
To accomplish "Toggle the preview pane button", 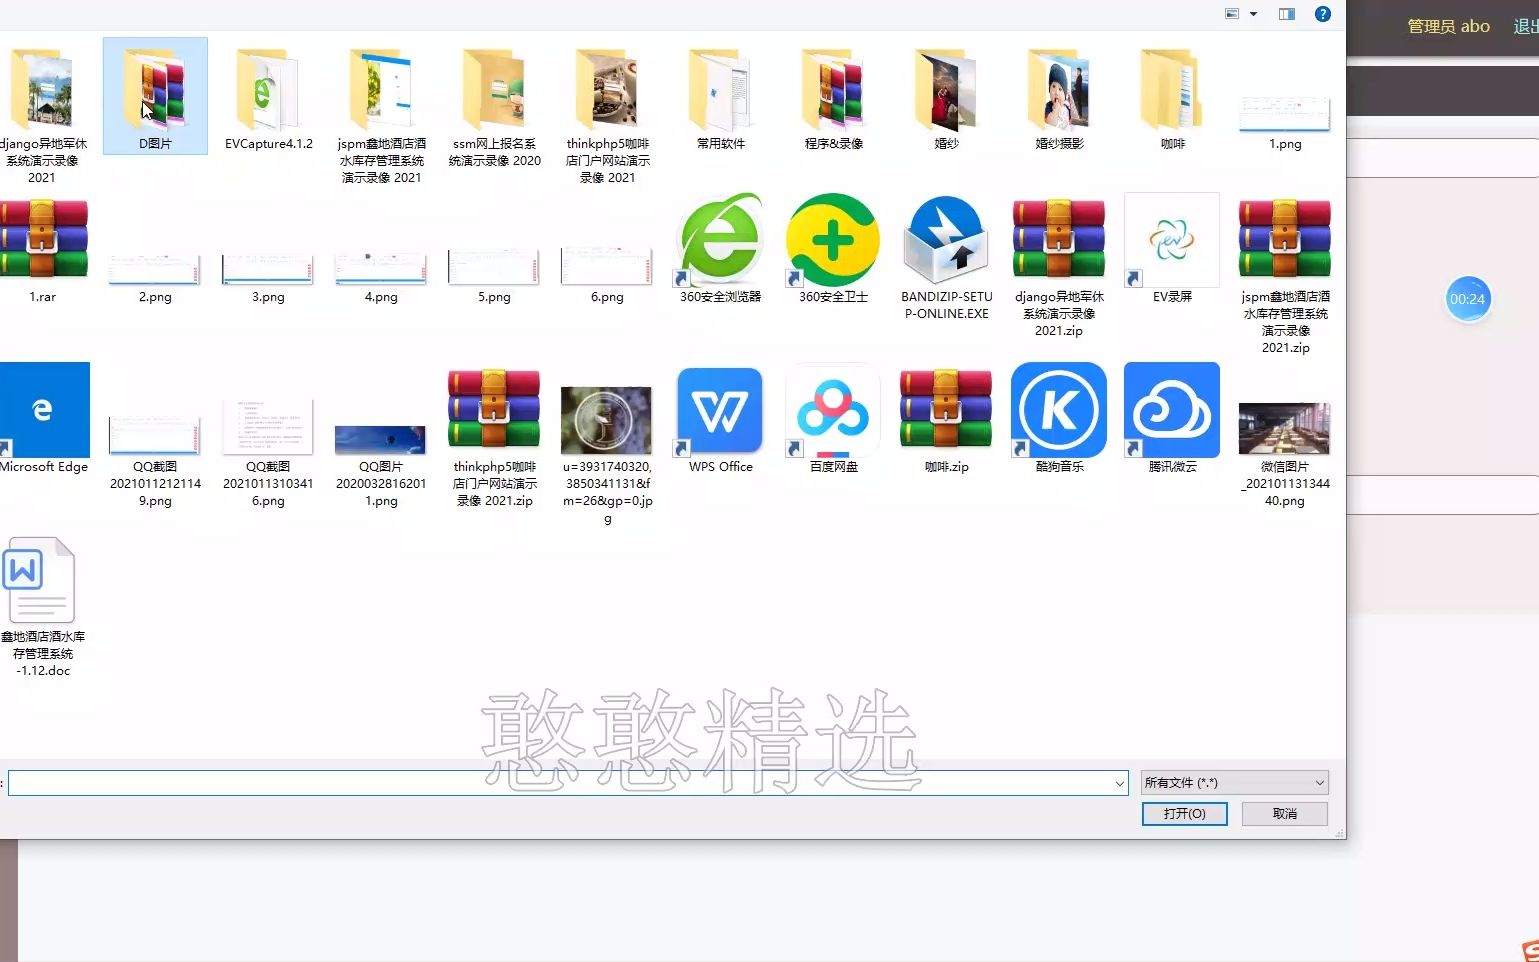I will 1287,14.
